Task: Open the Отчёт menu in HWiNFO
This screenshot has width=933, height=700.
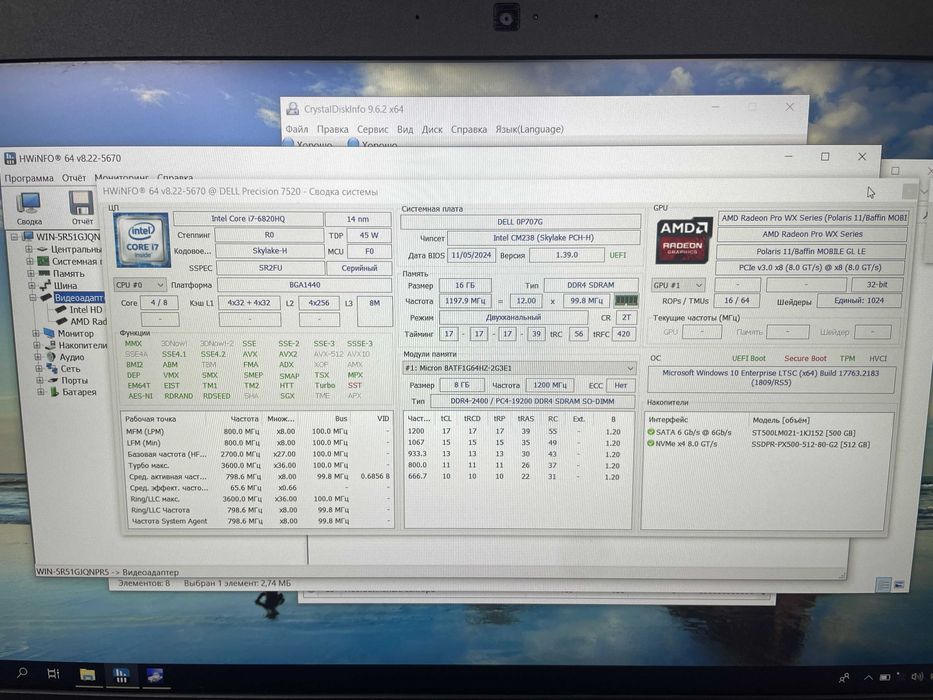Action: pyautogui.click(x=74, y=178)
